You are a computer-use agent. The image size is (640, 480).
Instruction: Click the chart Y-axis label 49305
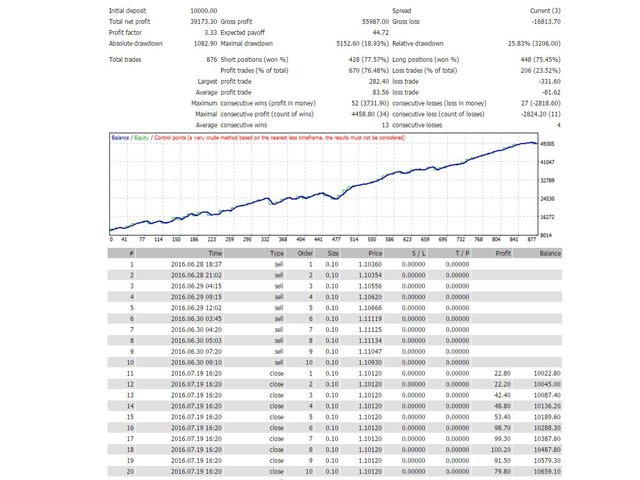pyautogui.click(x=547, y=144)
